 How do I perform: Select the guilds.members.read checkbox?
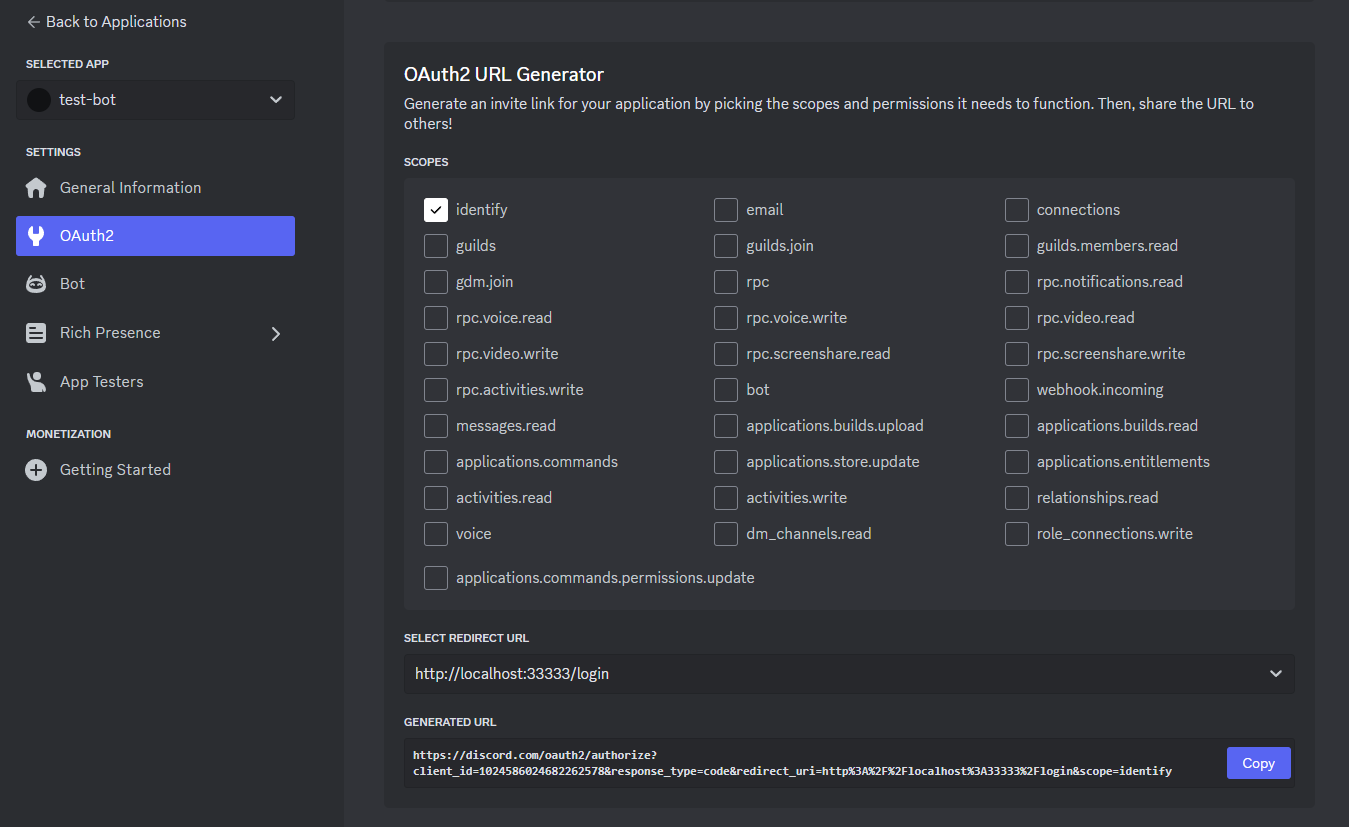point(1017,246)
